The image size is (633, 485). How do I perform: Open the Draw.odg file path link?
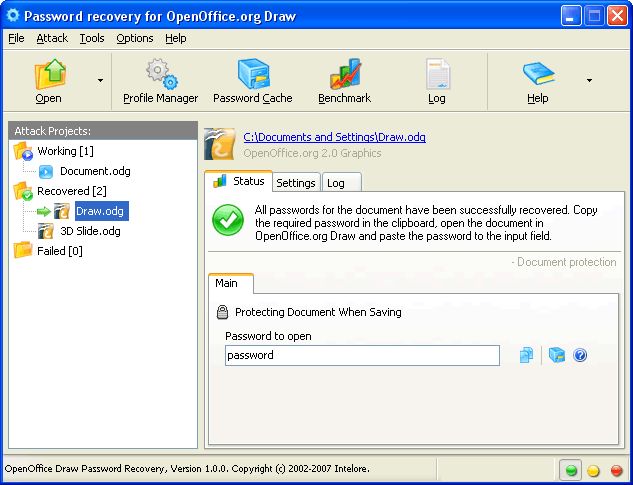tap(334, 137)
